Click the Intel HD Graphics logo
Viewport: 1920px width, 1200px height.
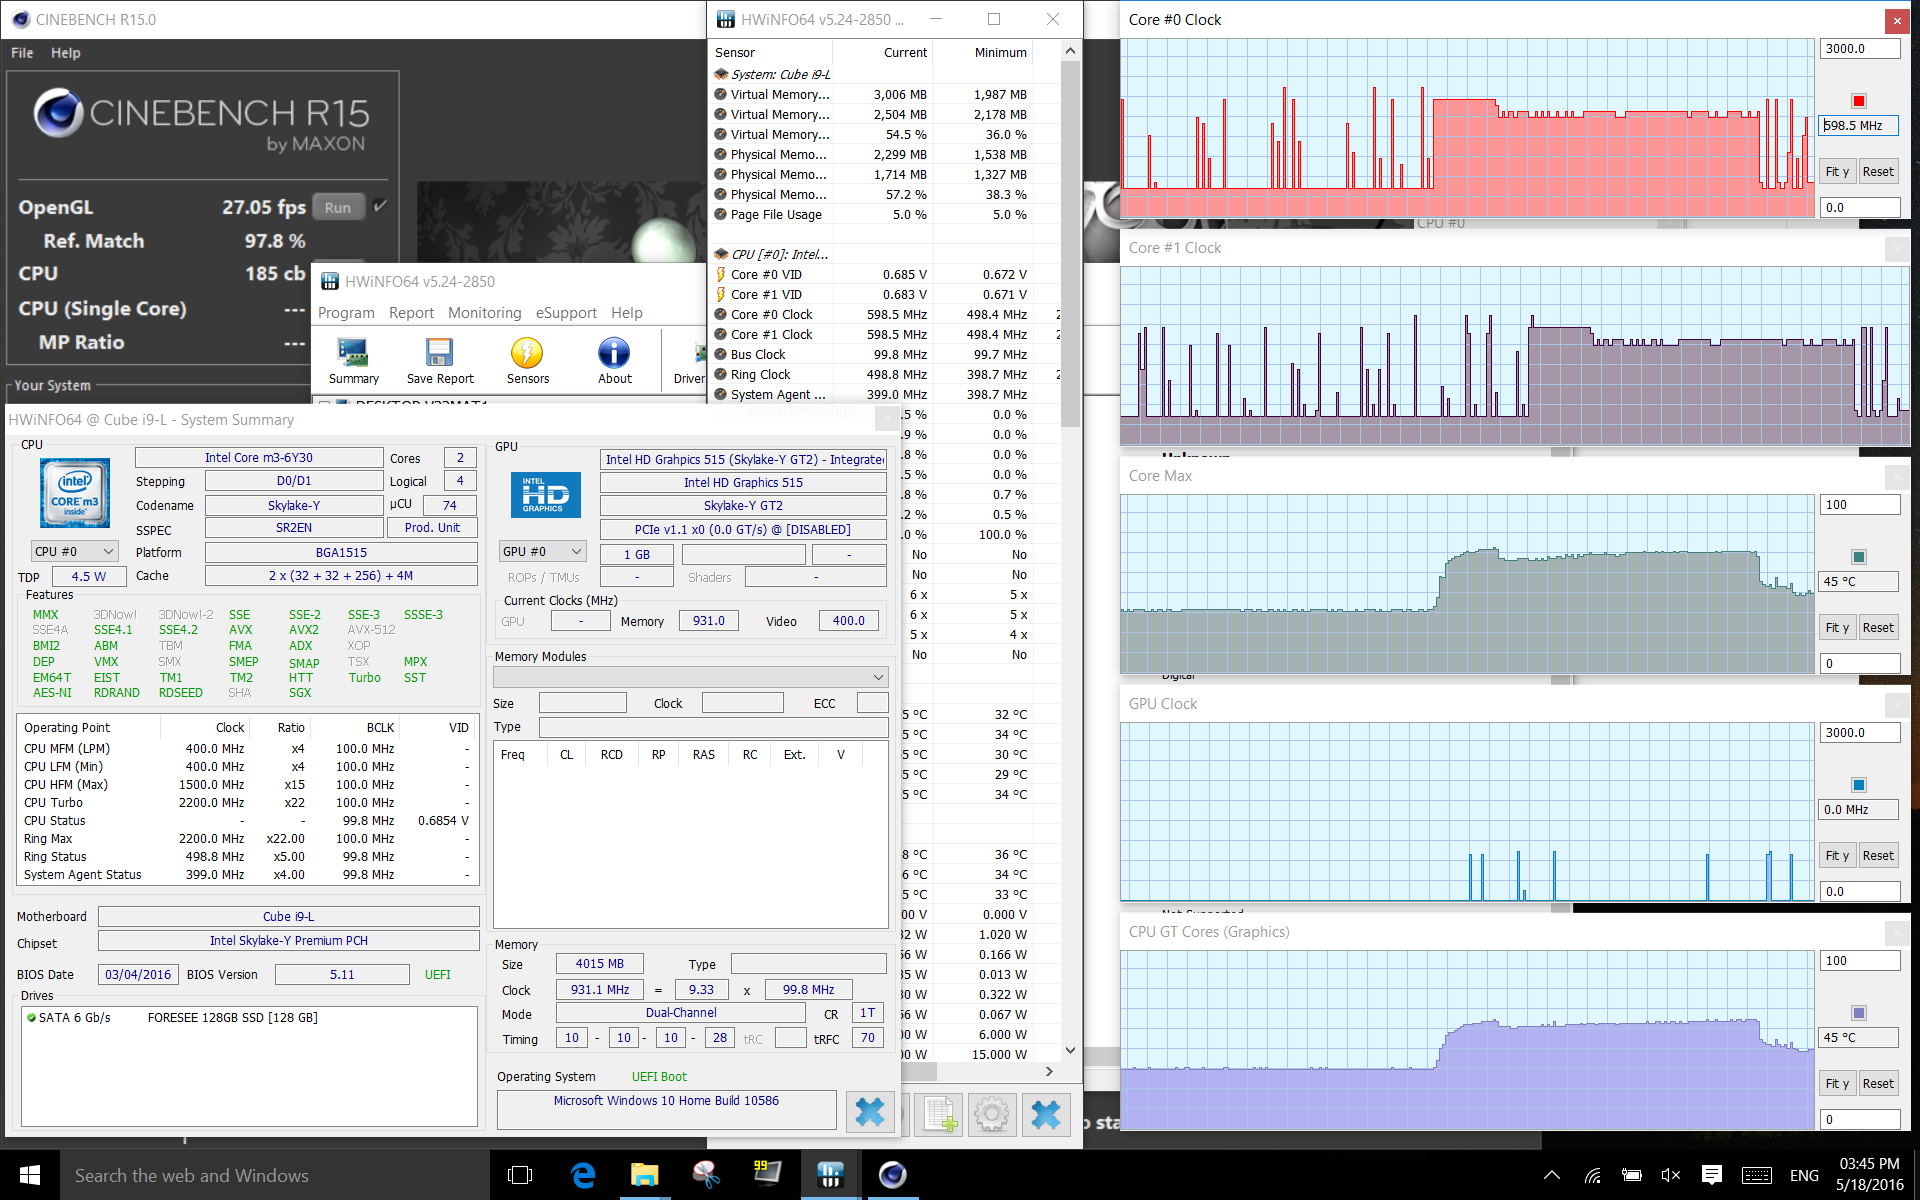pyautogui.click(x=545, y=494)
